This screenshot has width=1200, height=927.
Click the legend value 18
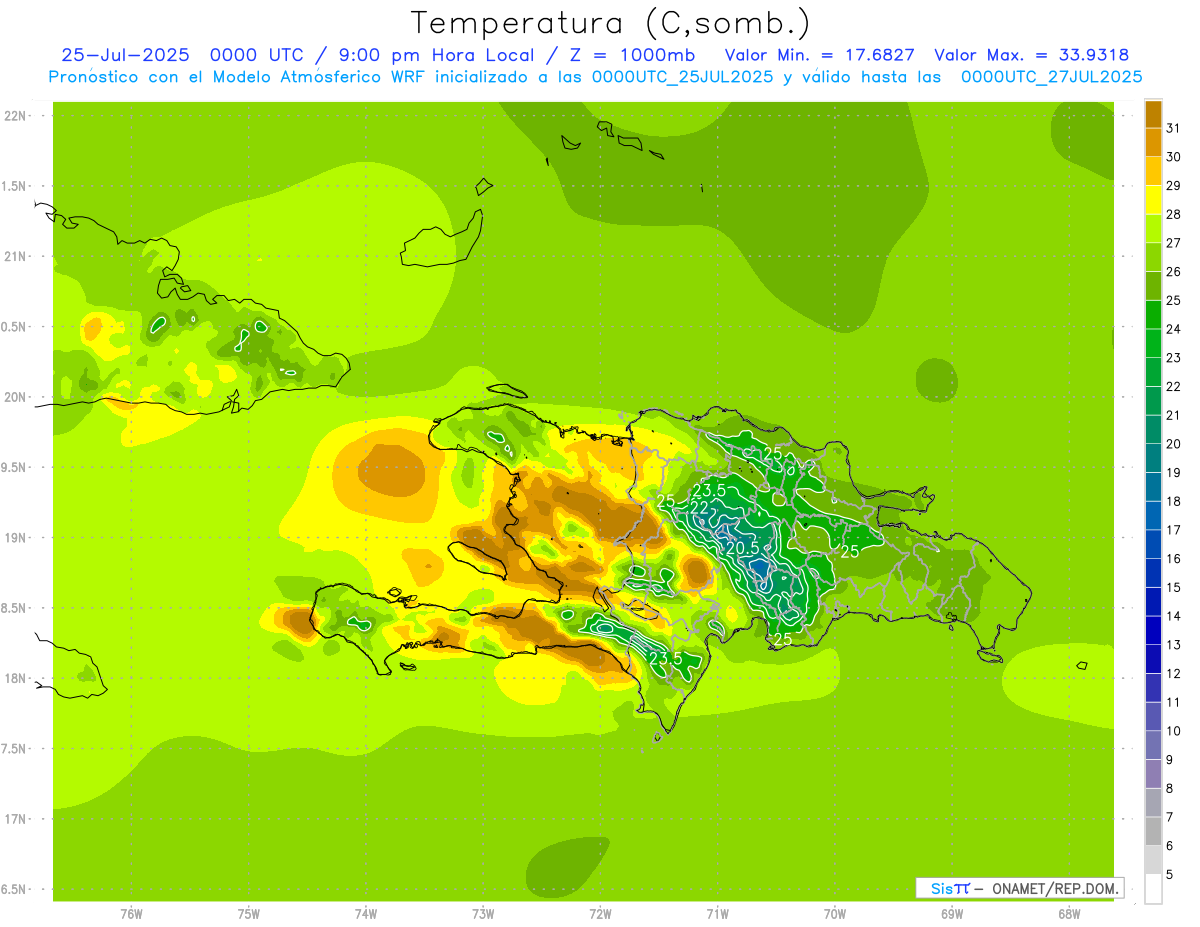coord(1174,501)
